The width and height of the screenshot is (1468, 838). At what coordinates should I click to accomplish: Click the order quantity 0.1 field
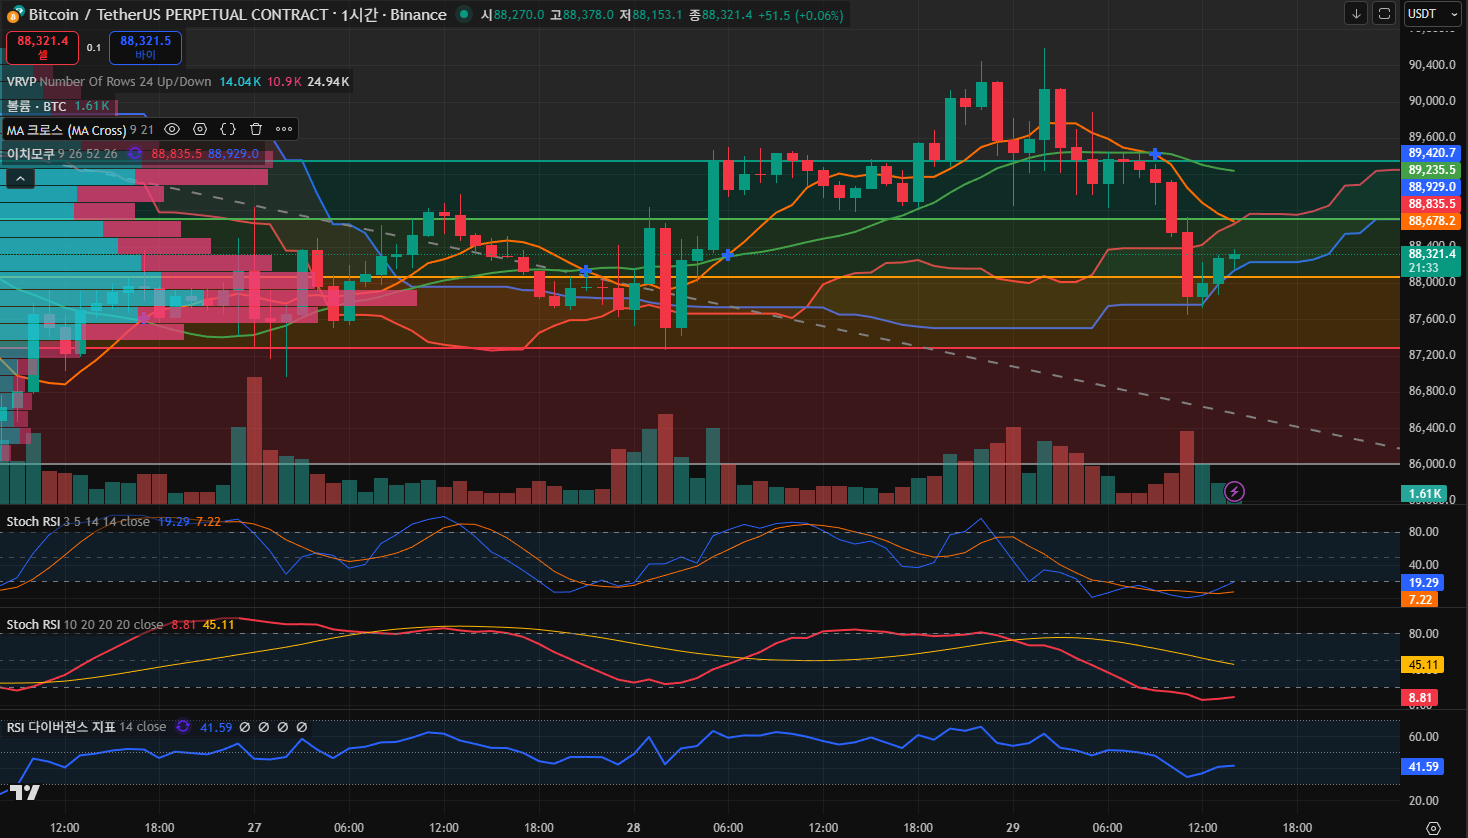[x=94, y=47]
